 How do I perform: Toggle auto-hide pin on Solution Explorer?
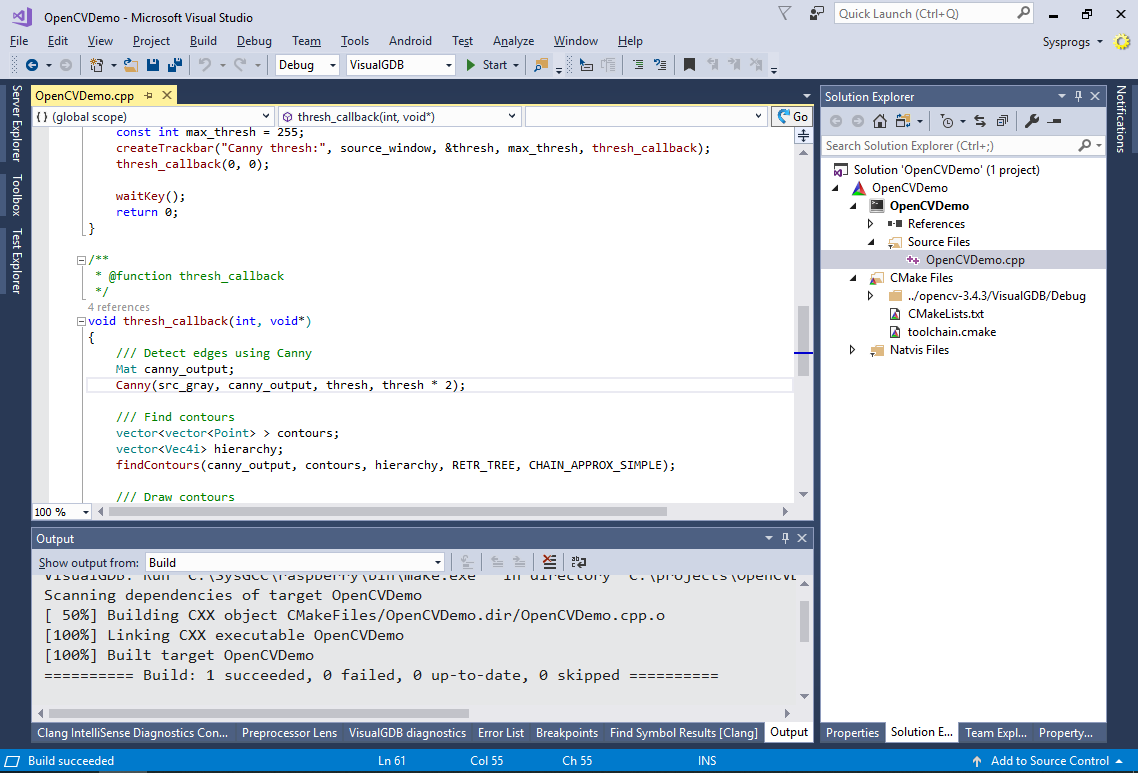click(x=1078, y=96)
